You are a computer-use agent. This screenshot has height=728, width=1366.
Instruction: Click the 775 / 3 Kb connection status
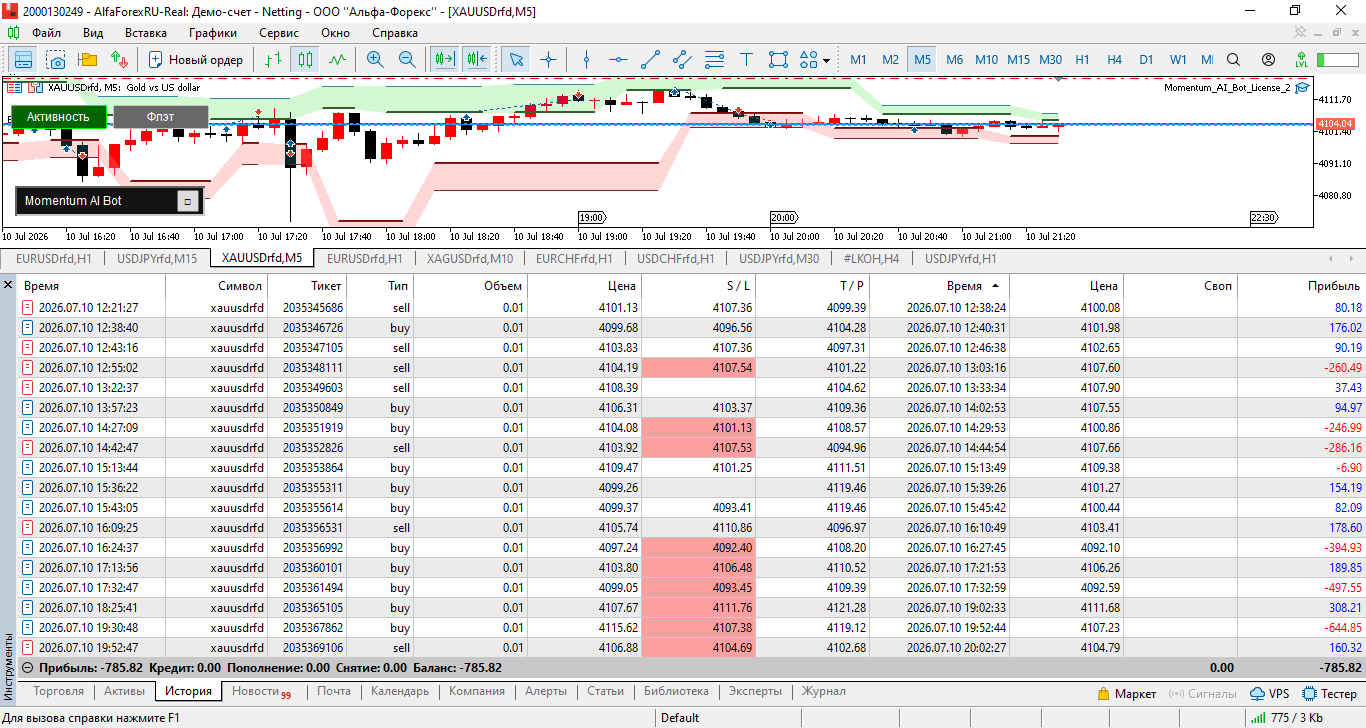(1286, 717)
